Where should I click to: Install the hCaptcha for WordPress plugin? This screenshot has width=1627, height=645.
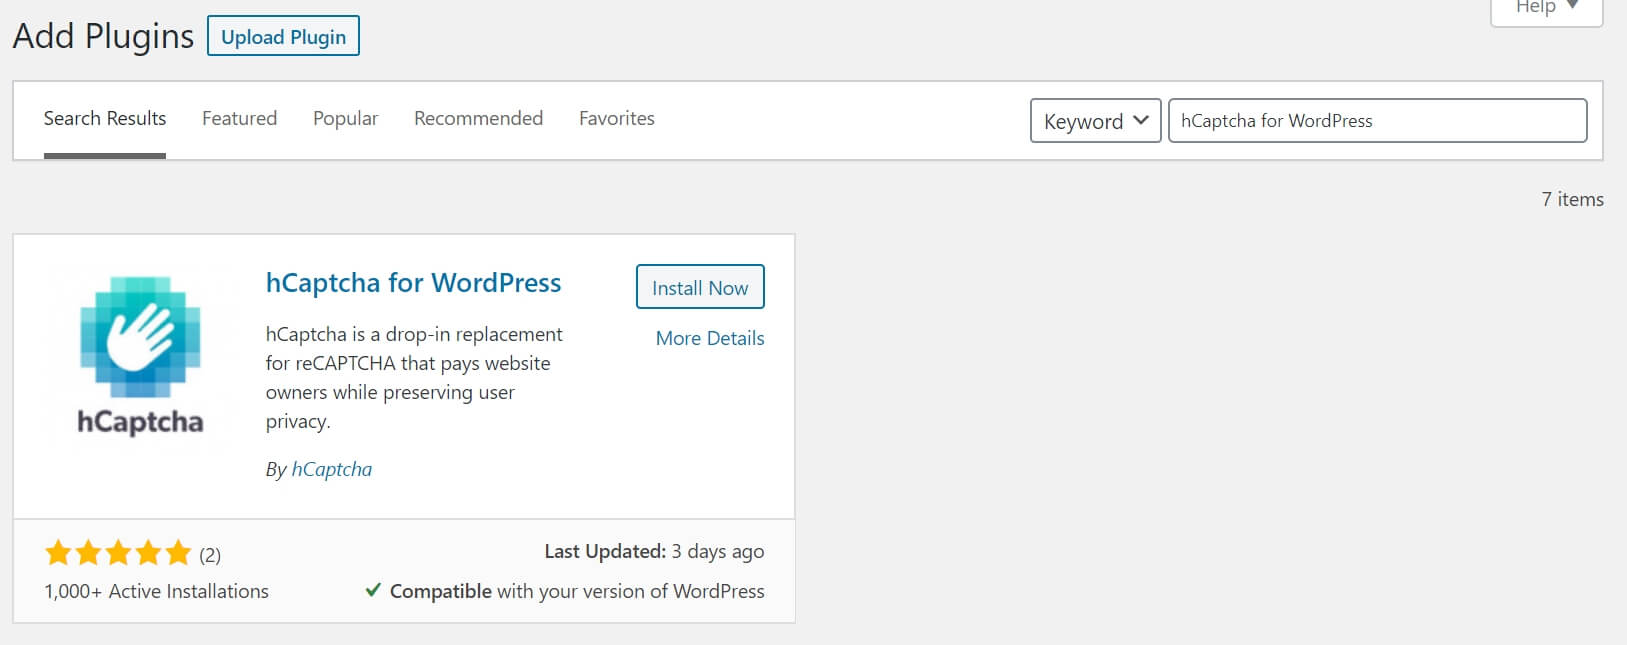699,287
